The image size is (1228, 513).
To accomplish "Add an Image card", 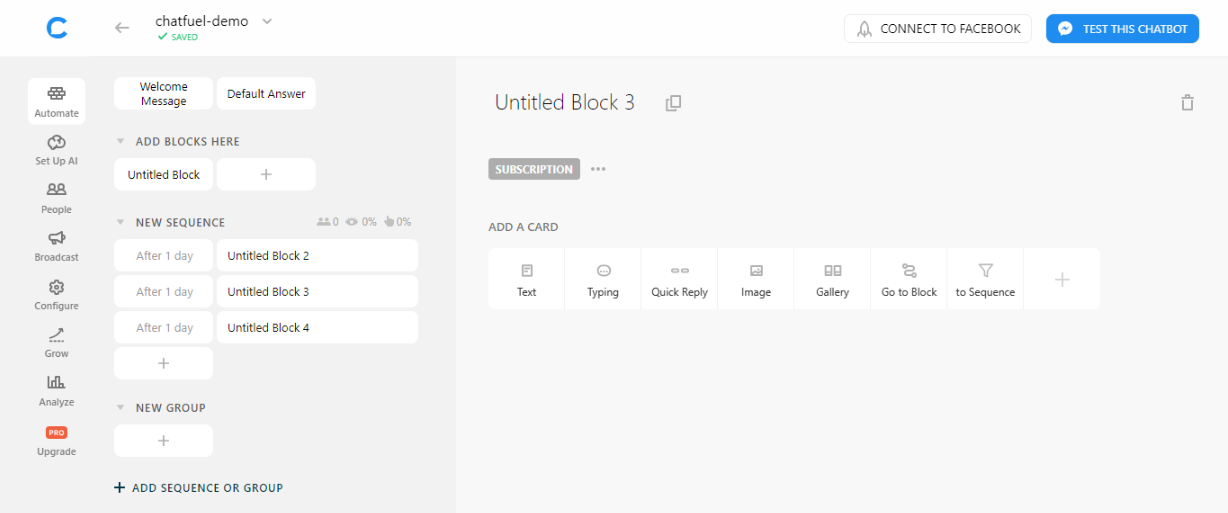I will (756, 279).
